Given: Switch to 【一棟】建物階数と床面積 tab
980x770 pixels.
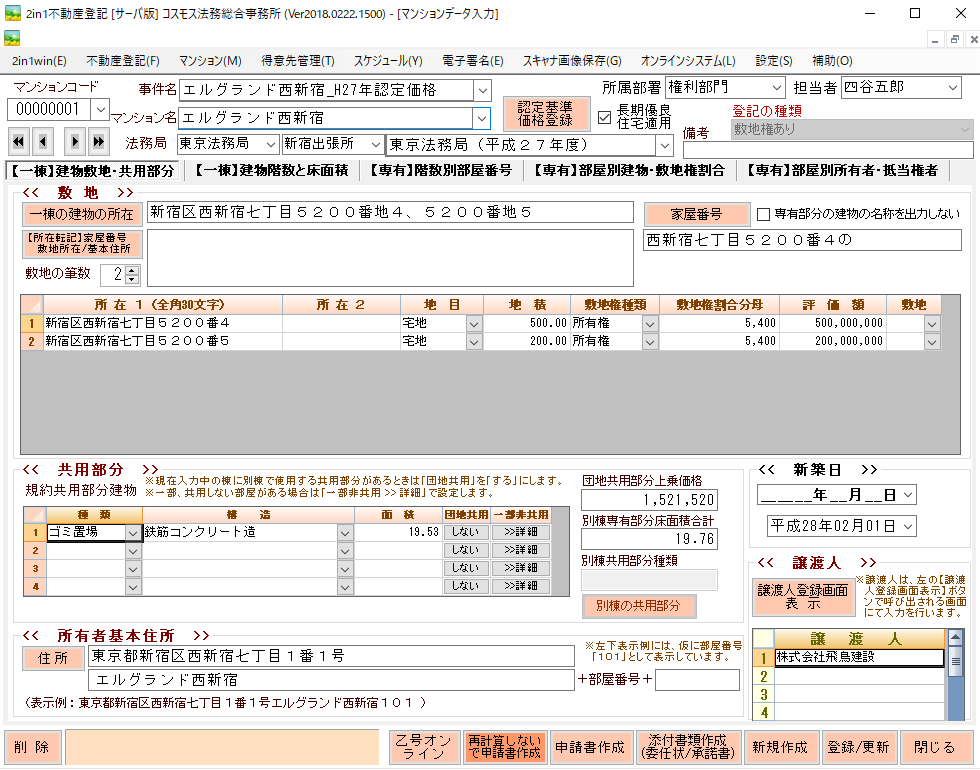Looking at the screenshot, I should tap(271, 171).
